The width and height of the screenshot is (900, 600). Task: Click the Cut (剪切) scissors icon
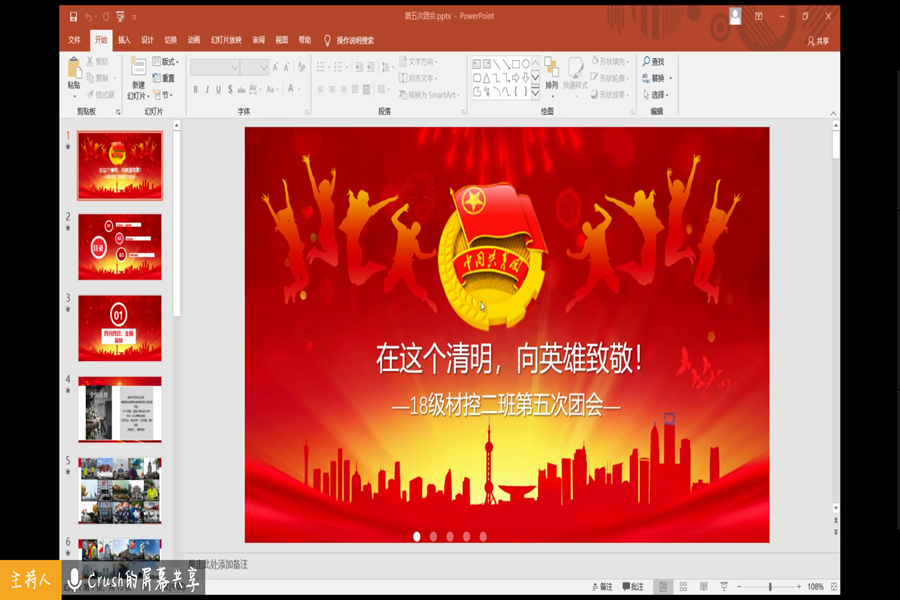tap(90, 61)
